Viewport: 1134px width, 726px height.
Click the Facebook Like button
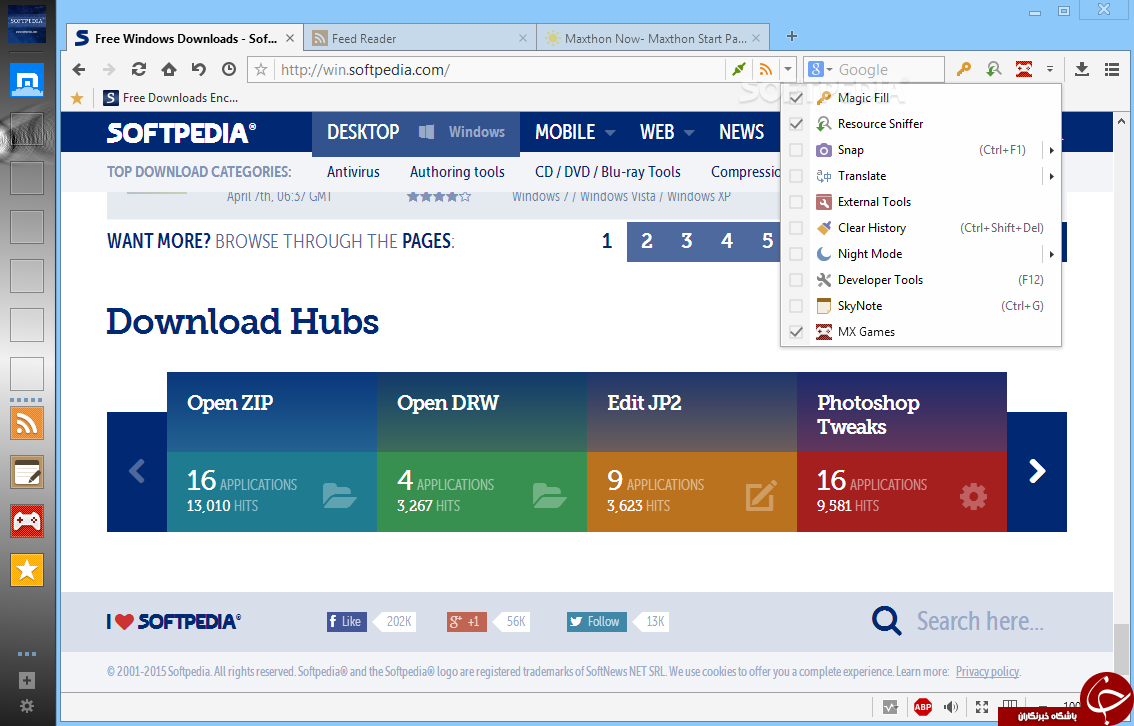click(346, 621)
